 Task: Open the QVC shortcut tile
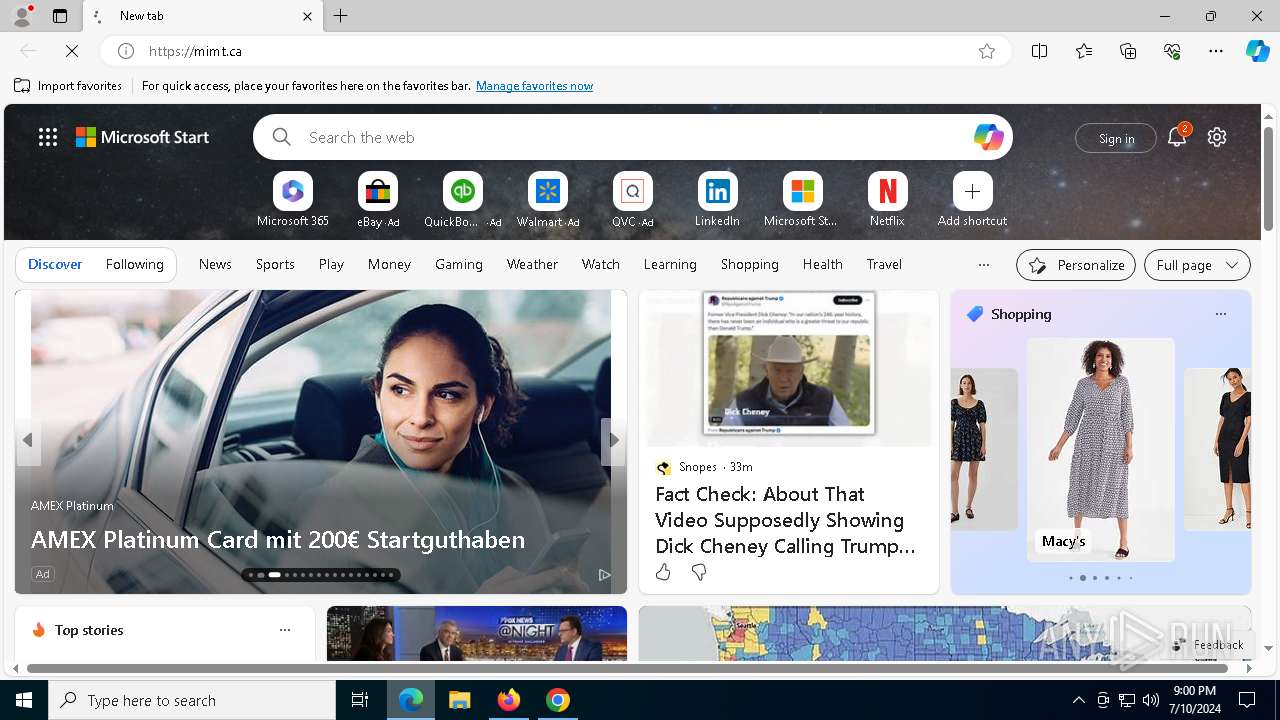[632, 191]
